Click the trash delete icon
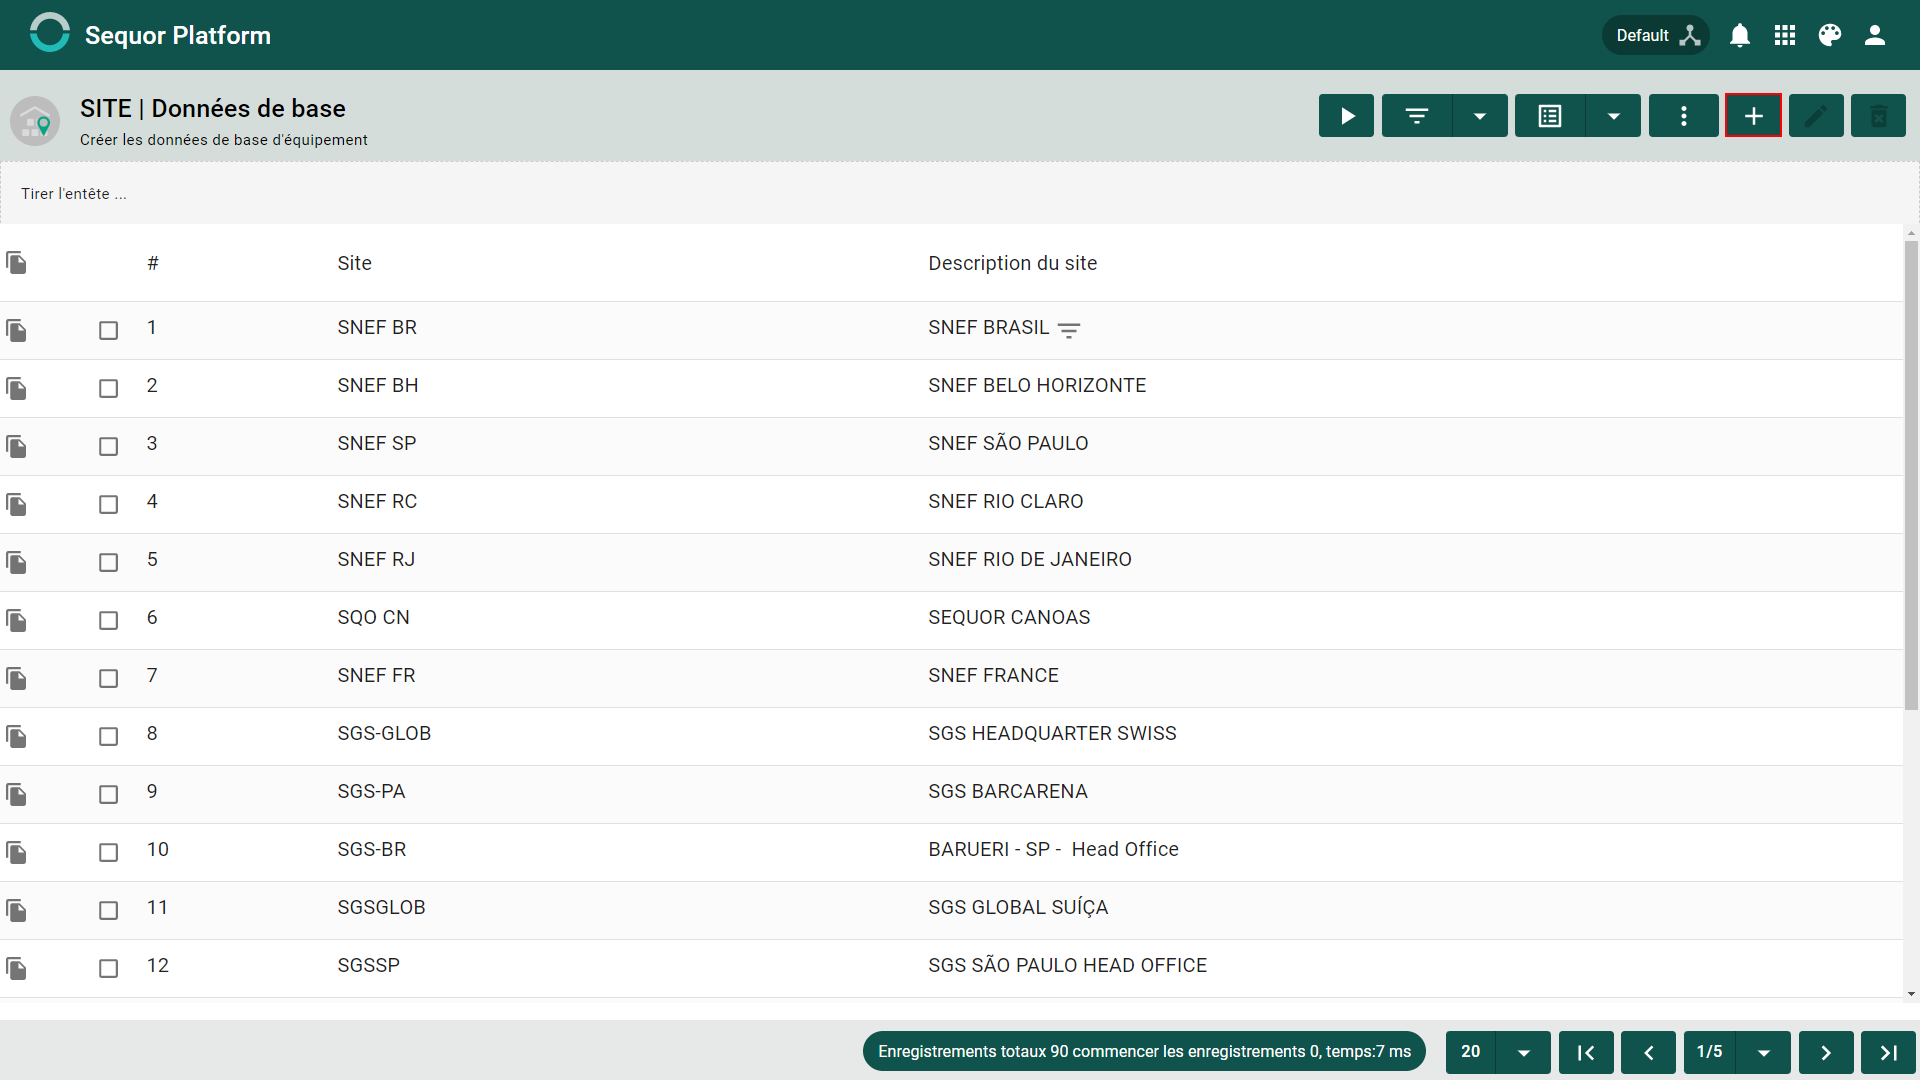Viewport: 1920px width, 1080px height. [x=1878, y=116]
